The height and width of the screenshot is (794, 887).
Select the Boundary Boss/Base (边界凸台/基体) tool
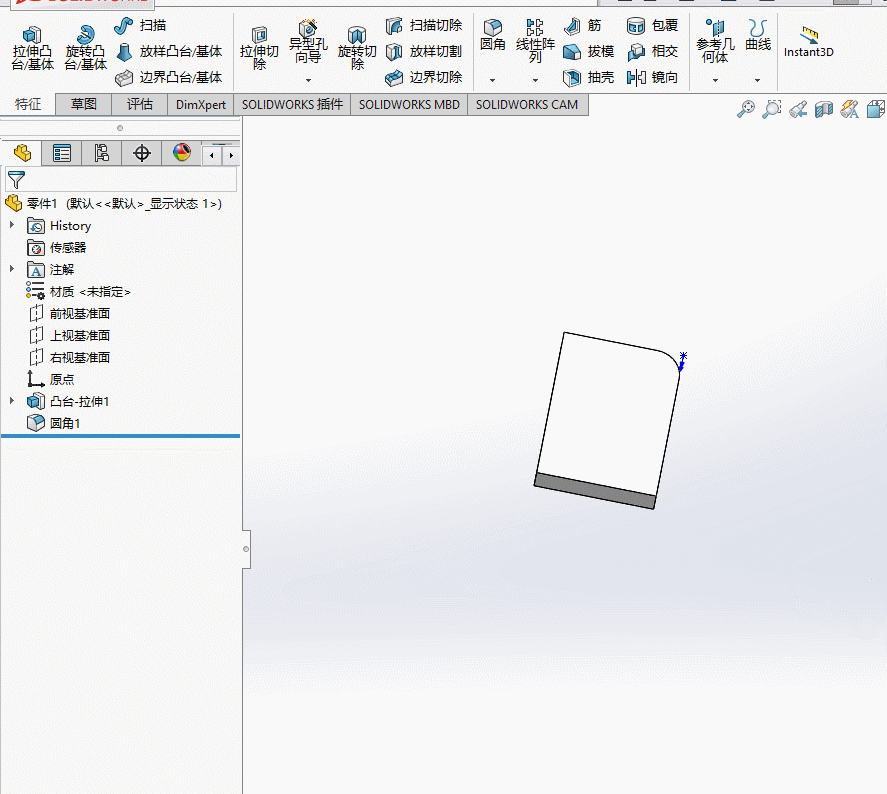(169, 77)
